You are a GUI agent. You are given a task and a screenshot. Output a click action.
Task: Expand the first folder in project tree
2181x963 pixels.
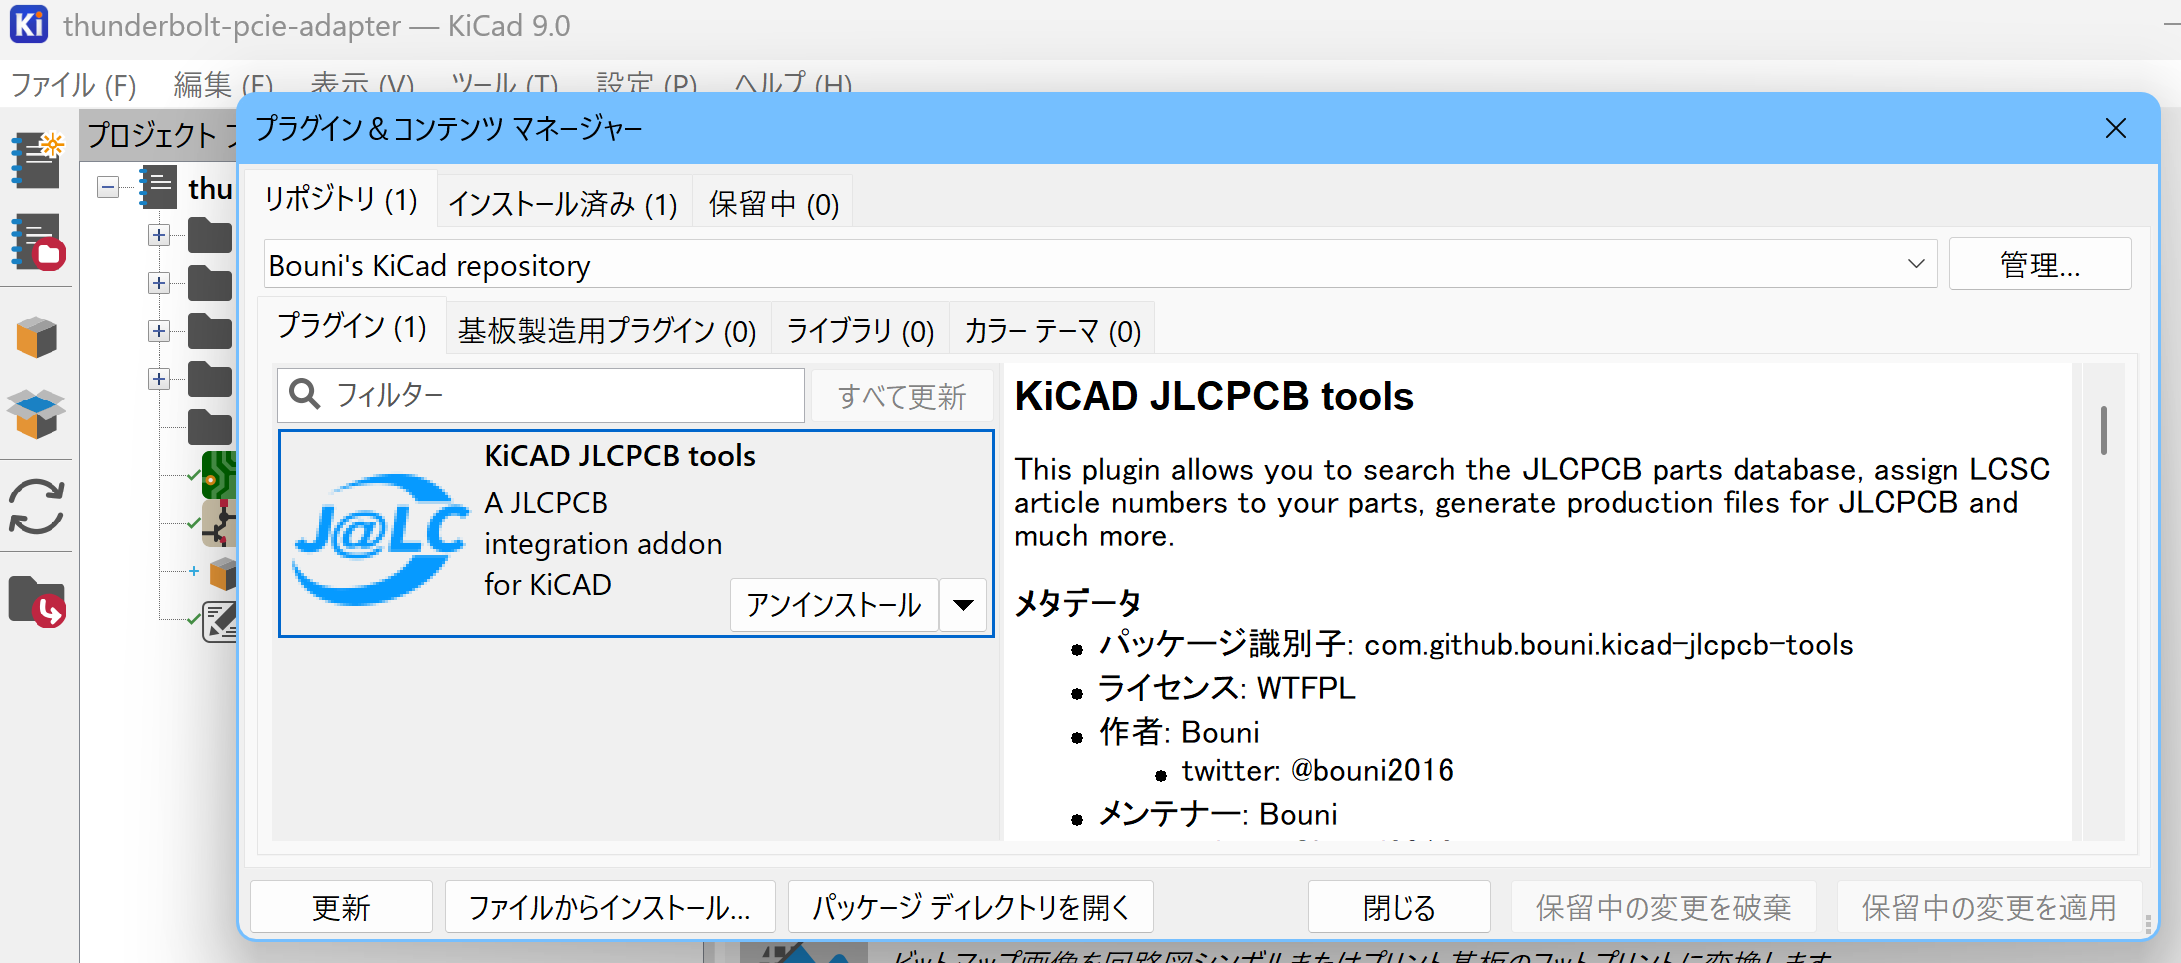click(x=158, y=235)
